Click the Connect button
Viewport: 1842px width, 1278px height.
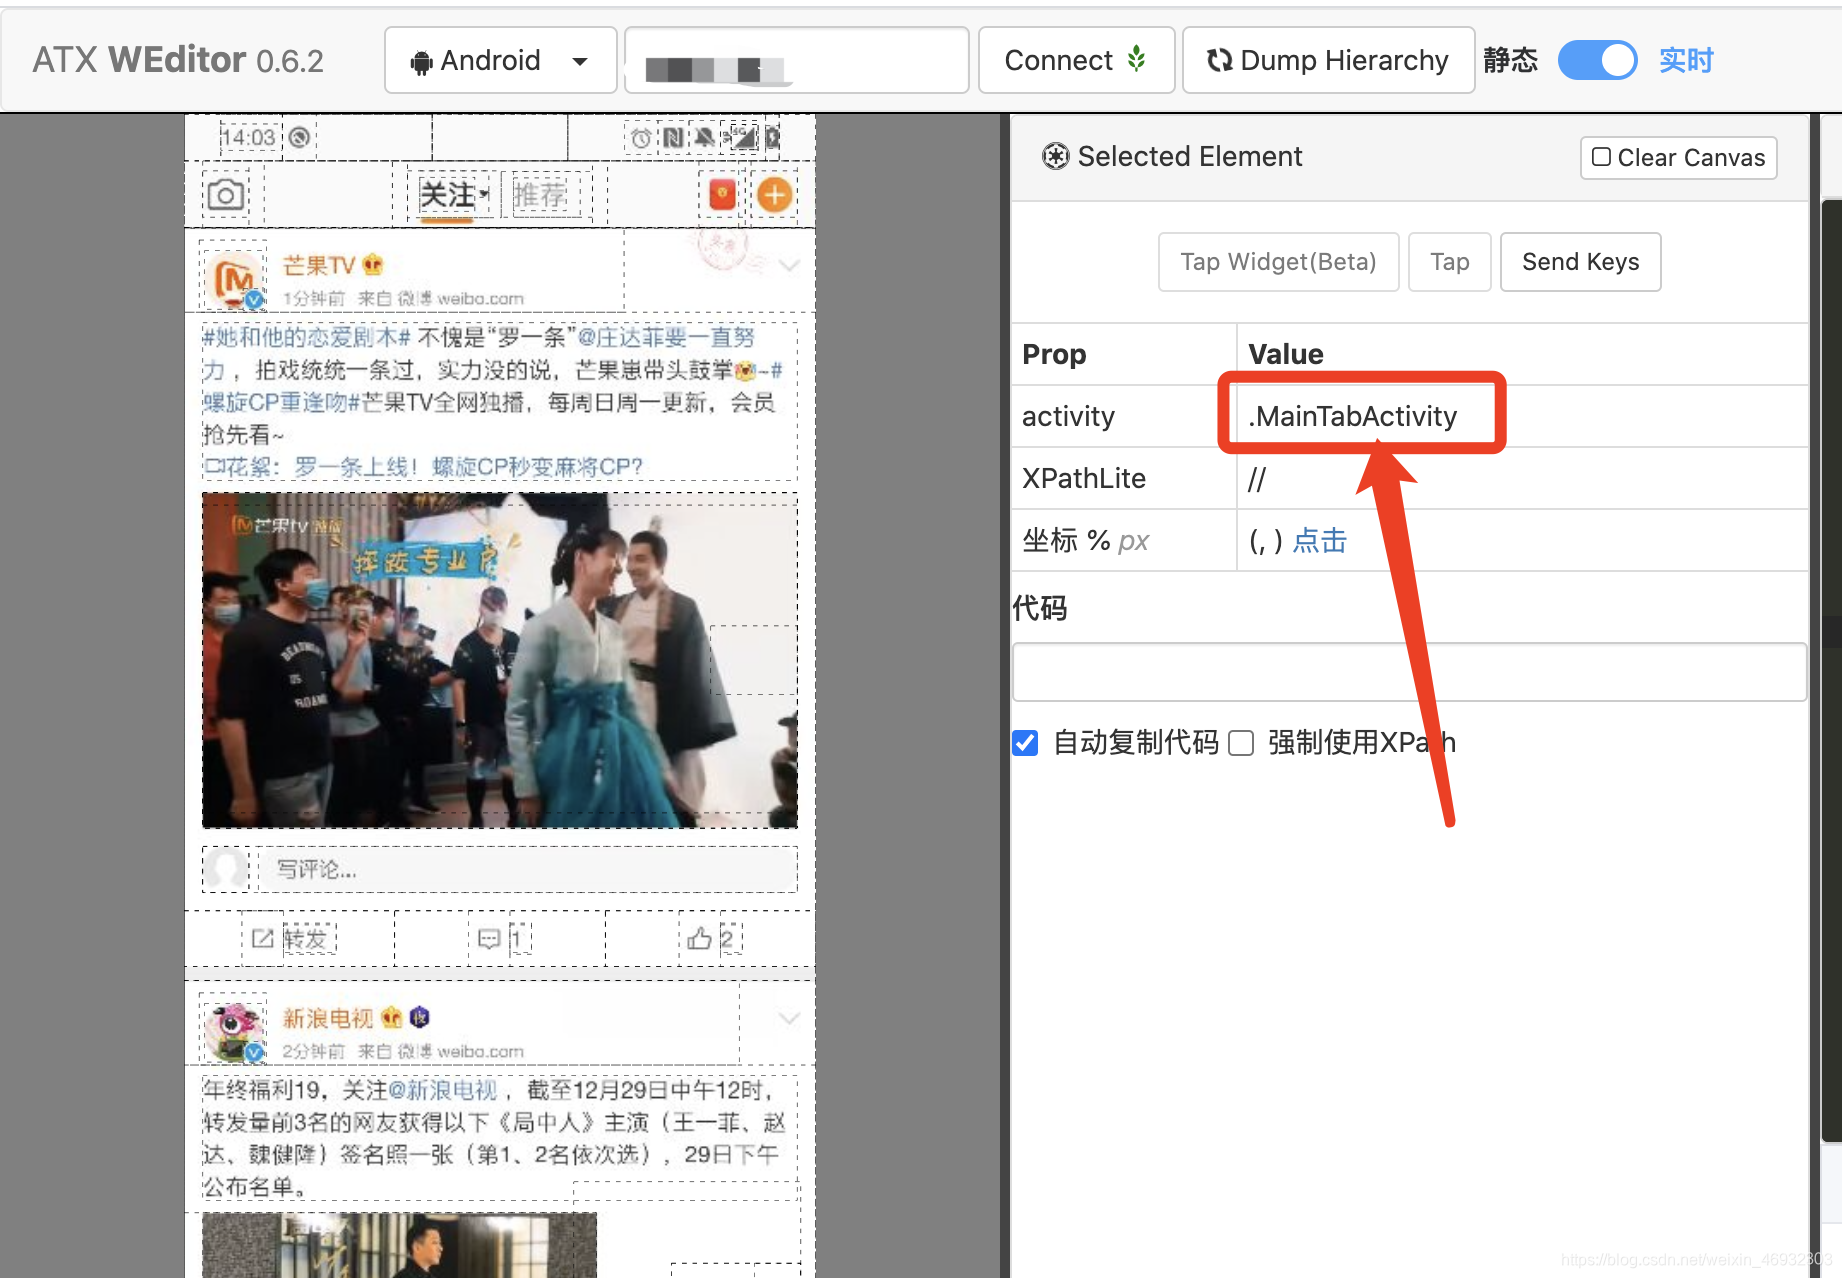coord(1076,60)
